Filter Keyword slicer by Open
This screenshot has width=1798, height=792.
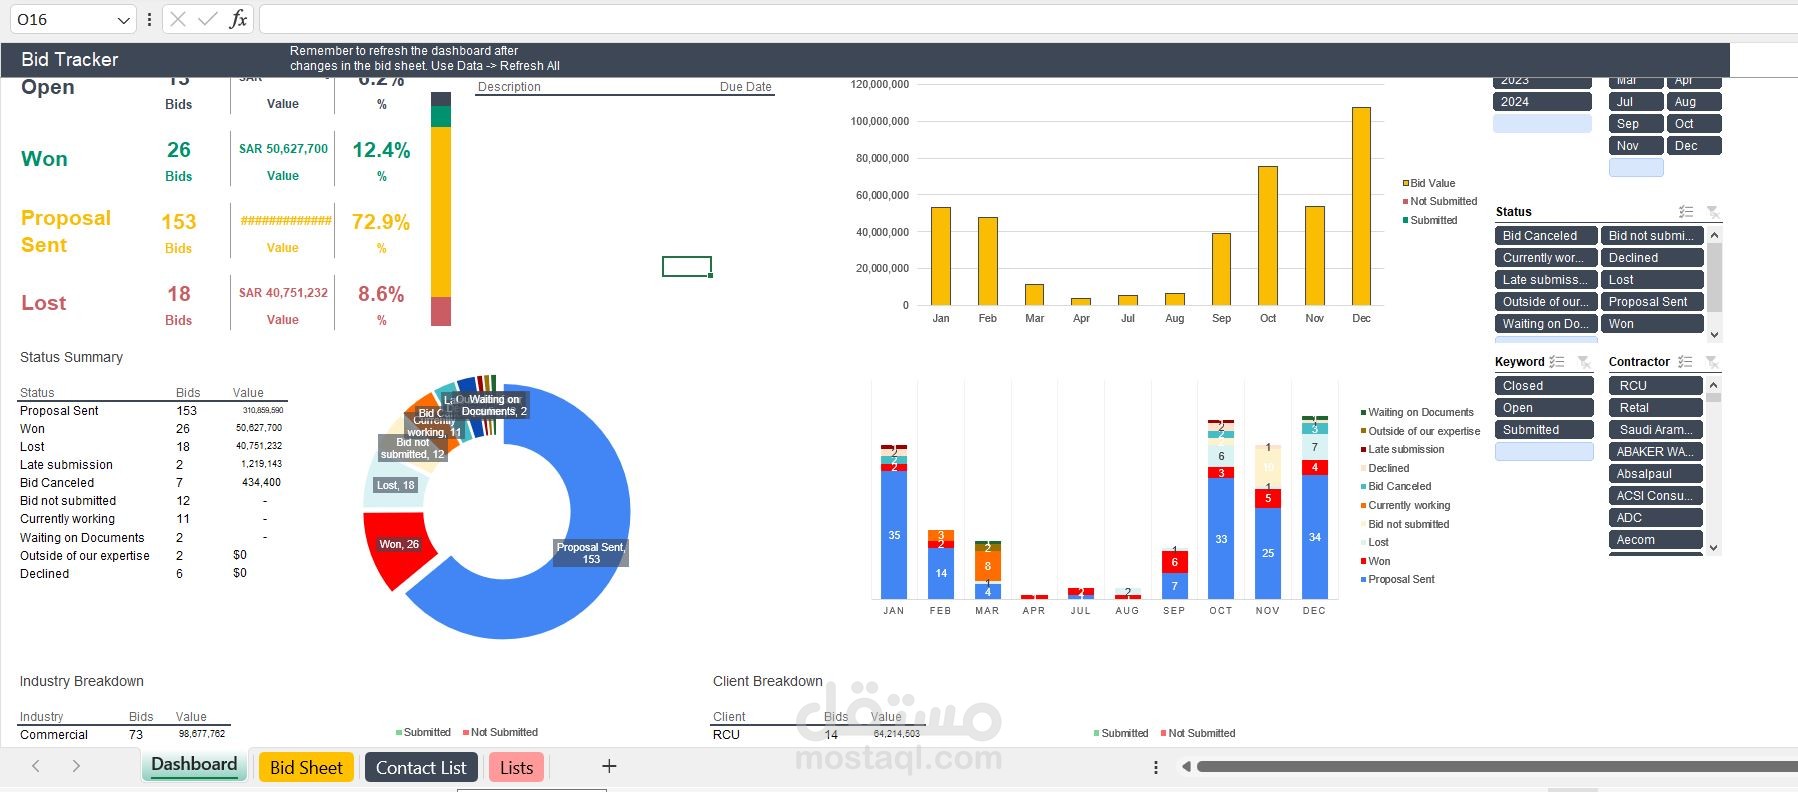click(x=1544, y=408)
